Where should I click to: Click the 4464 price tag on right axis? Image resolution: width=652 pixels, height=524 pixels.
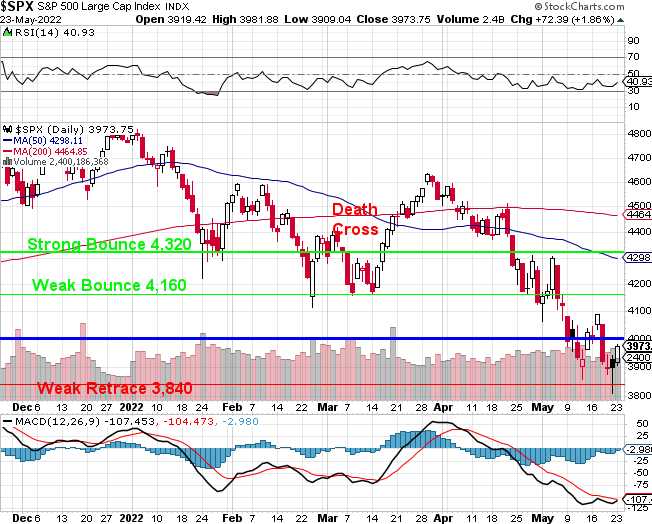(x=637, y=215)
